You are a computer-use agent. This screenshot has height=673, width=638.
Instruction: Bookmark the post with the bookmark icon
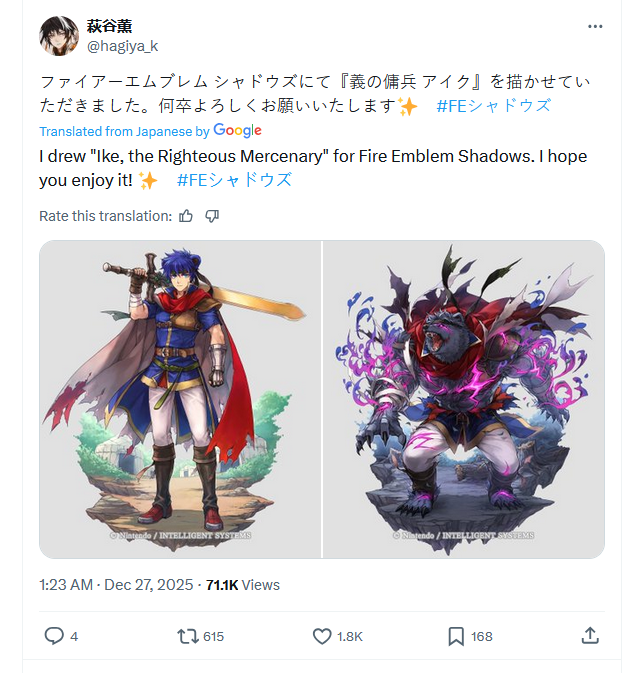[456, 636]
